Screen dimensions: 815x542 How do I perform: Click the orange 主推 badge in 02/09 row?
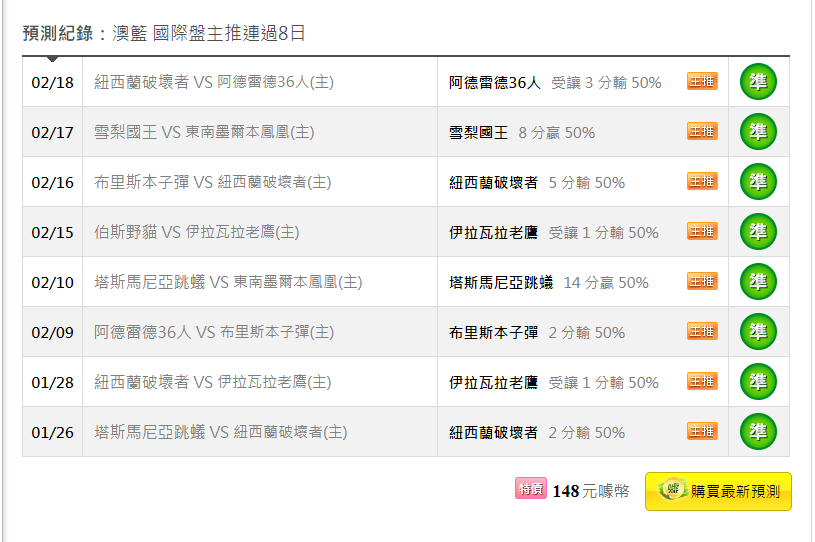702,331
